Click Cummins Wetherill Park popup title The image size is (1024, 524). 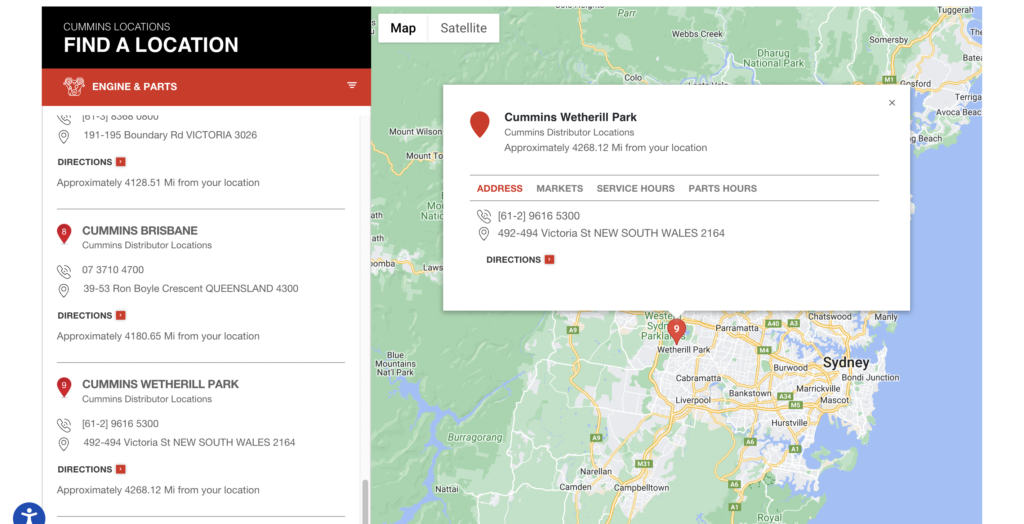[x=570, y=117]
